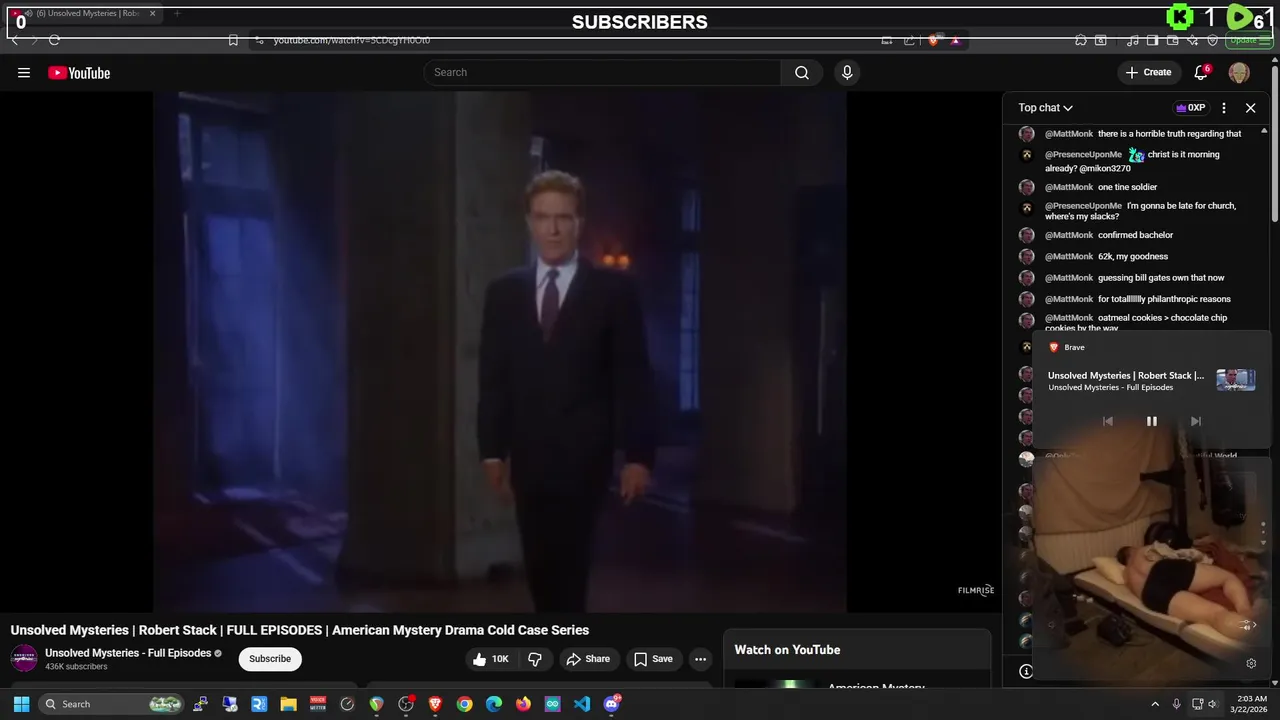
Task: Open the settings gear on the webcam overlay
Action: tap(1251, 663)
